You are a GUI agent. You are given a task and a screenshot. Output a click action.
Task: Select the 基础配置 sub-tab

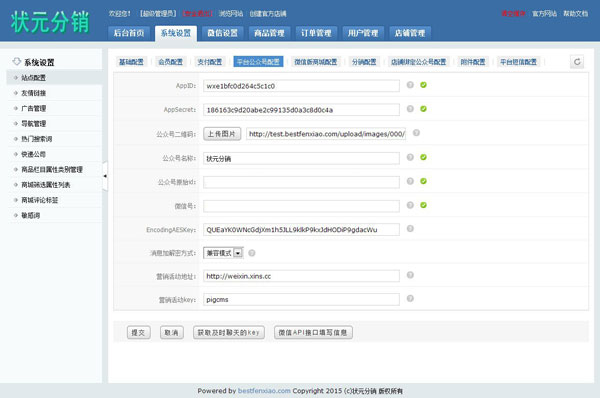pyautogui.click(x=131, y=62)
